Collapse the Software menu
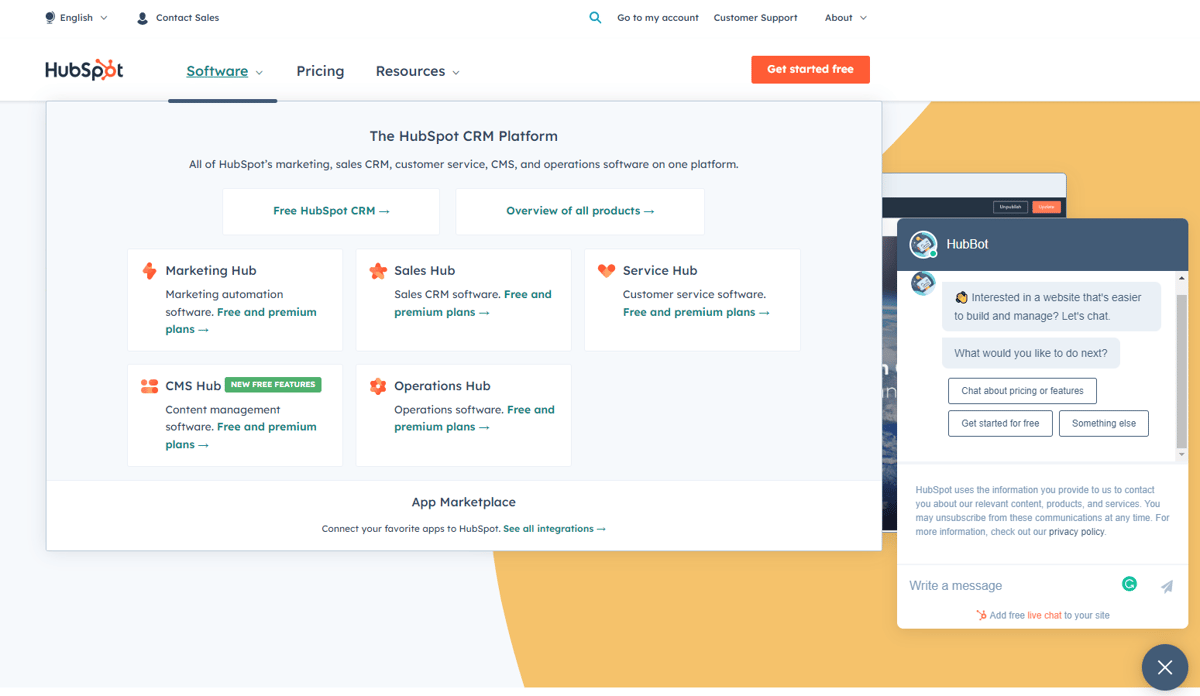Image resolution: width=1200 pixels, height=696 pixels. (224, 71)
